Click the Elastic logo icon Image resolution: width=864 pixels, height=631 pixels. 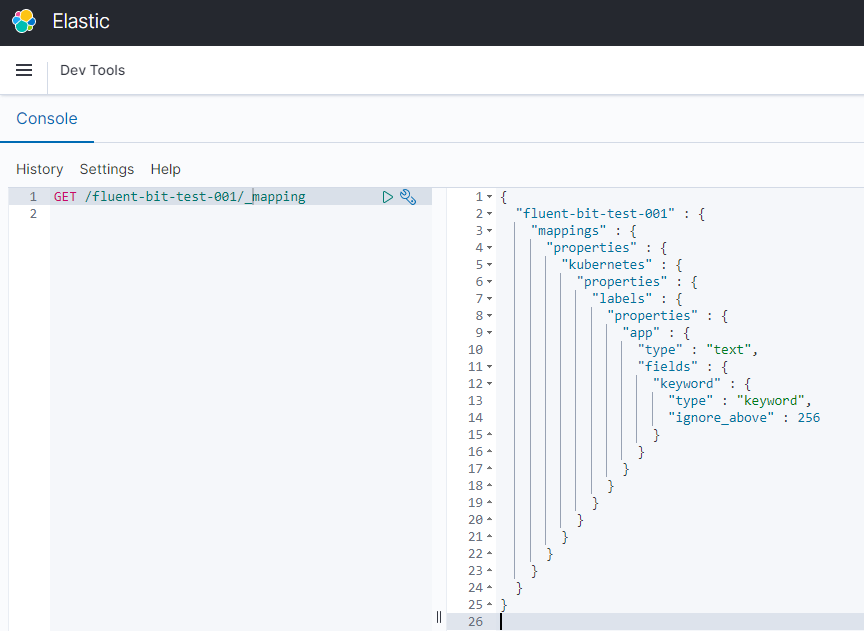24,21
